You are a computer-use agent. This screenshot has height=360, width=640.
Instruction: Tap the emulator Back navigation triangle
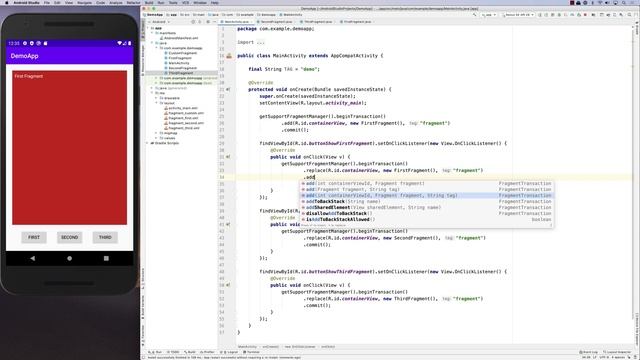[33, 258]
